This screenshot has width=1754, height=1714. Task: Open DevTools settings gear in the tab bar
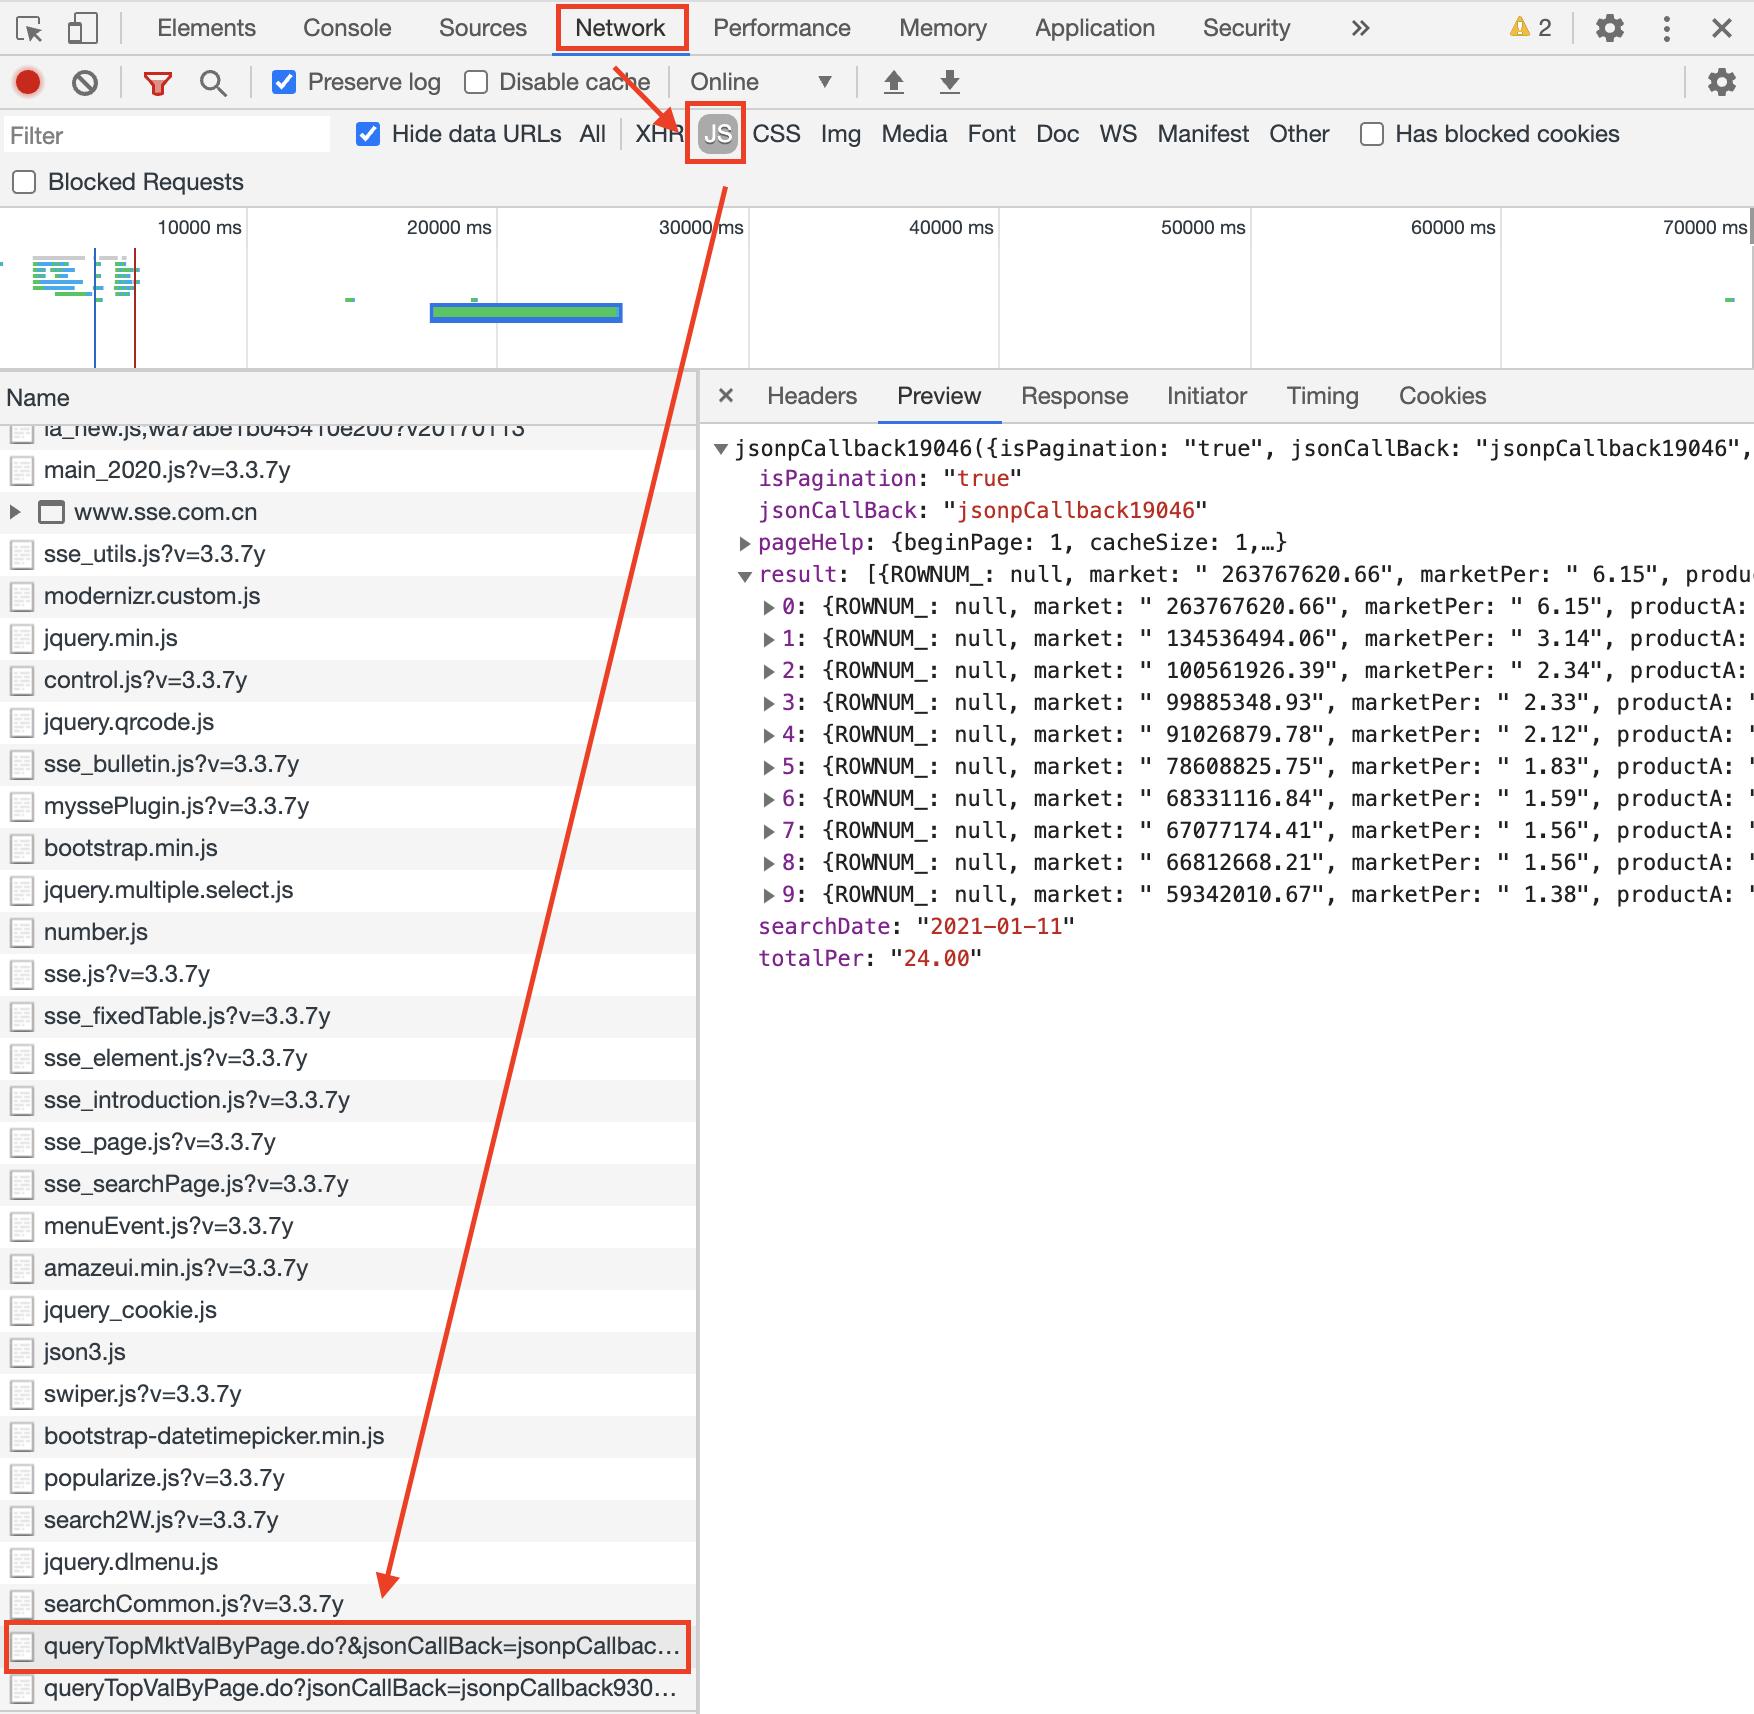coord(1609,28)
